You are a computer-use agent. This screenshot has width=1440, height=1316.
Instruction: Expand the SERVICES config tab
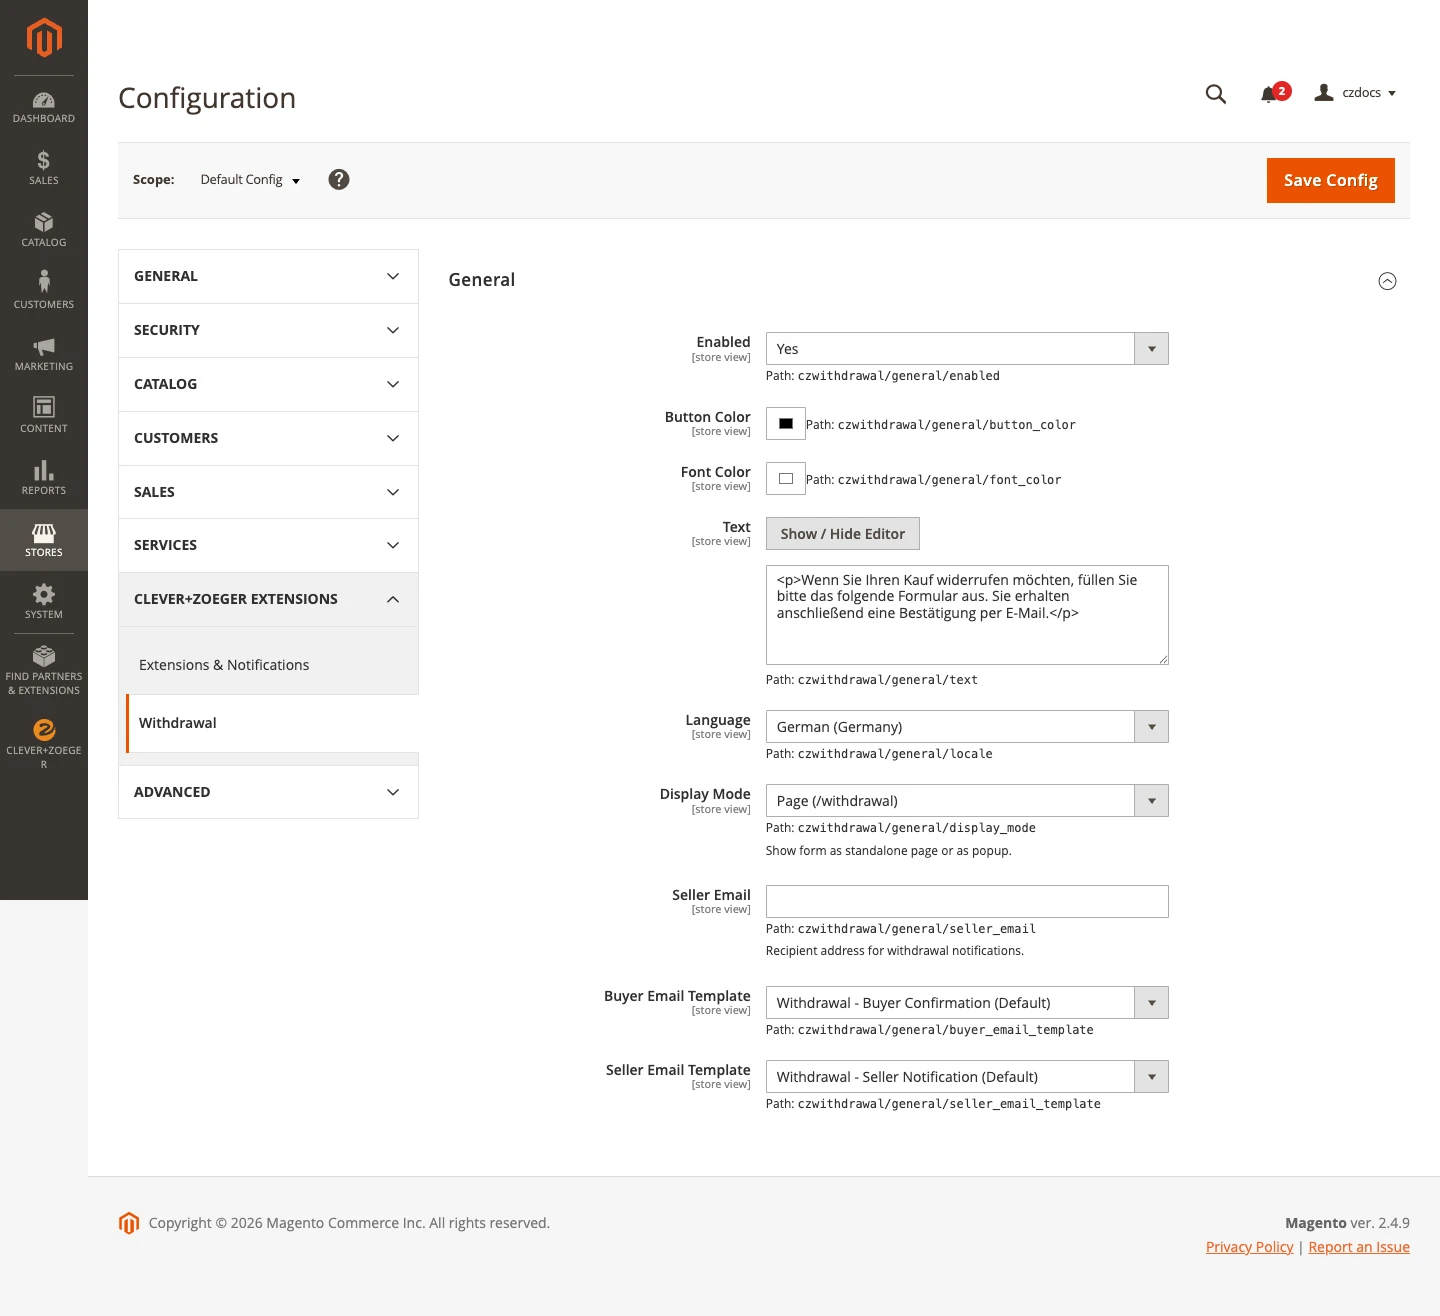pos(268,545)
